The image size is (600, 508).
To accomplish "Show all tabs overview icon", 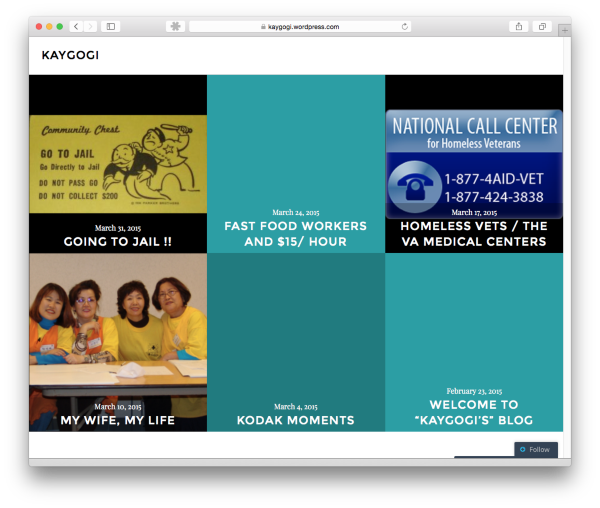I will click(x=542, y=26).
